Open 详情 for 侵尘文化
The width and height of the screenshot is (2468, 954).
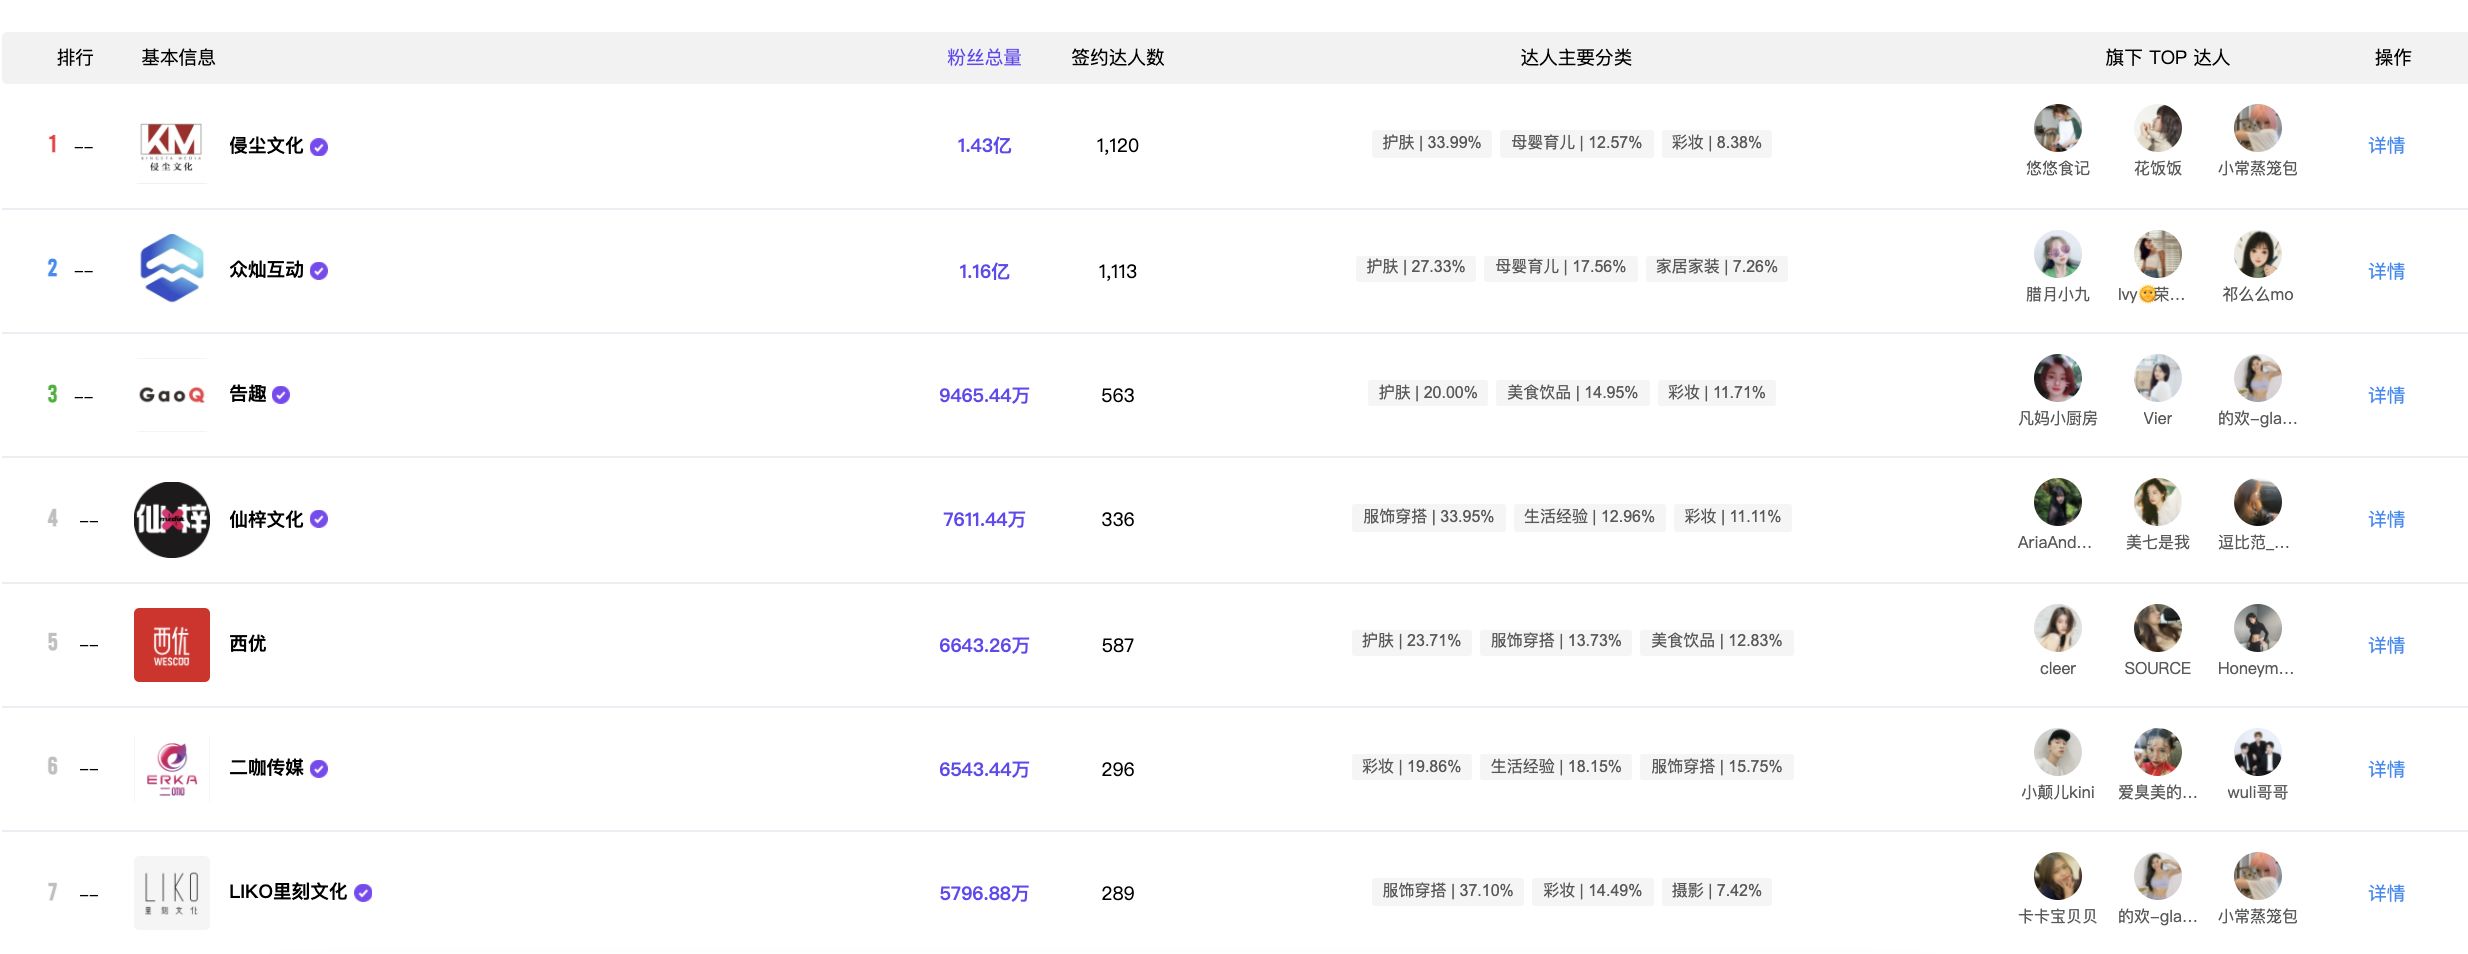2386,146
